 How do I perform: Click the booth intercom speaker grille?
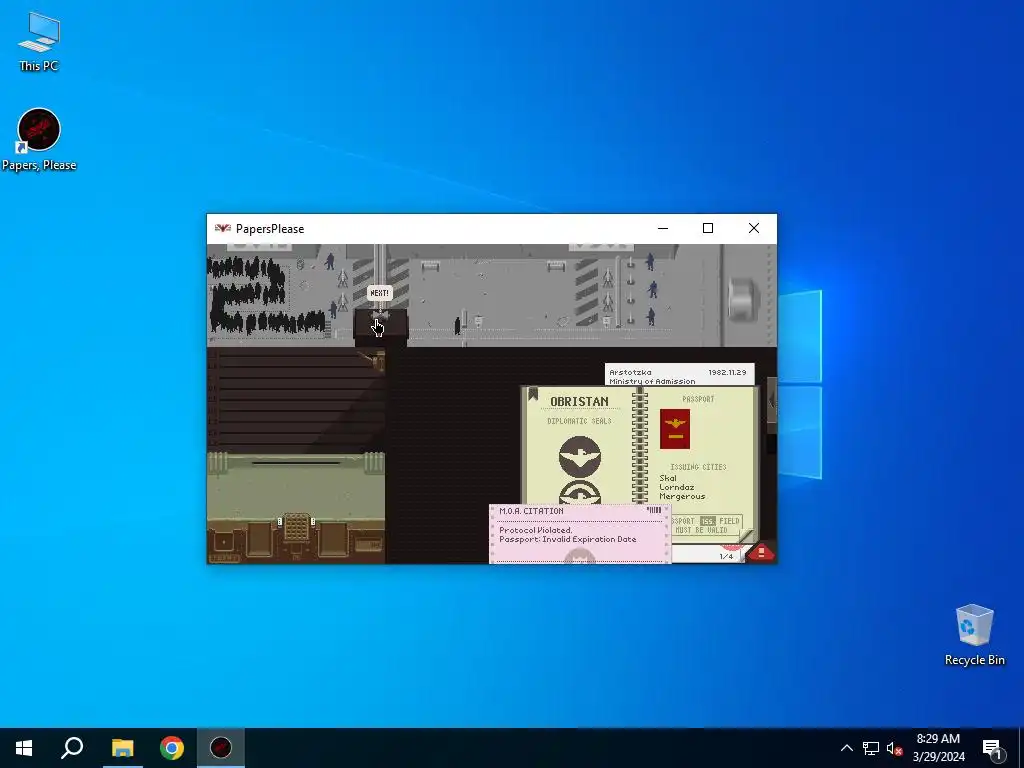pyautogui.click(x=296, y=526)
